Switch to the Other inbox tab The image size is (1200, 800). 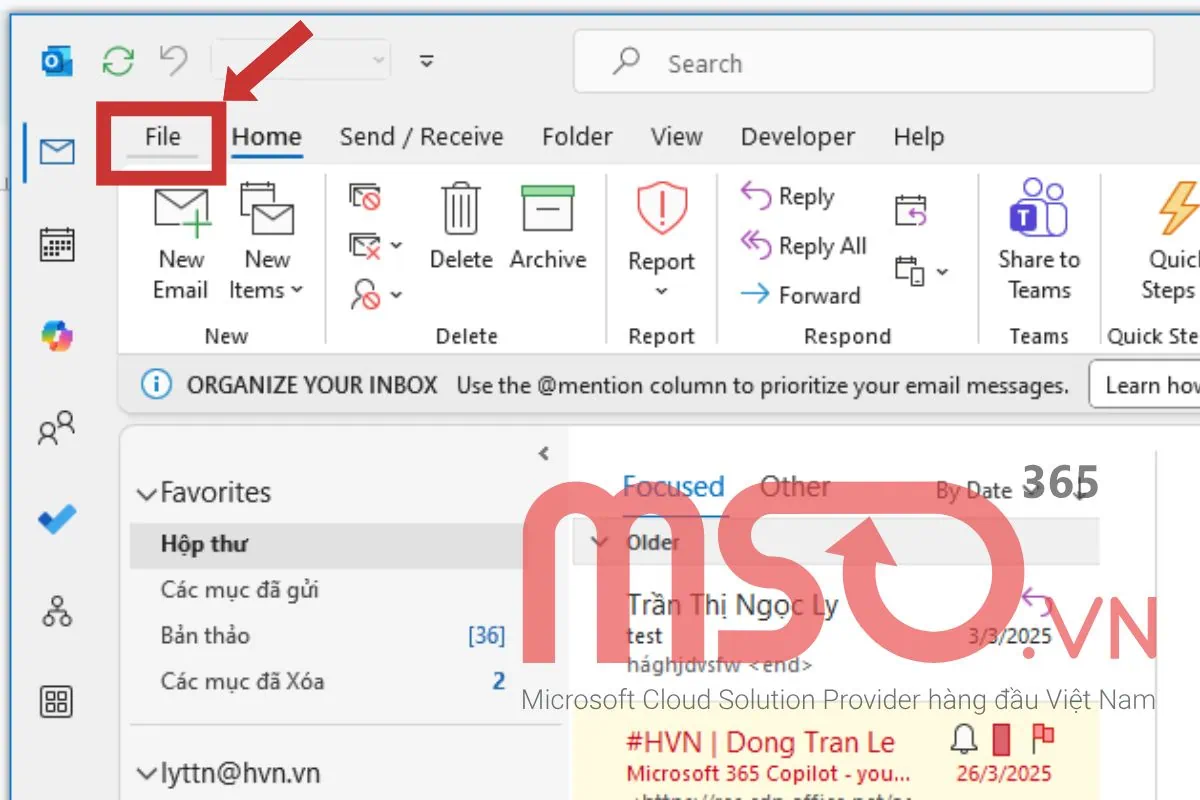[795, 487]
